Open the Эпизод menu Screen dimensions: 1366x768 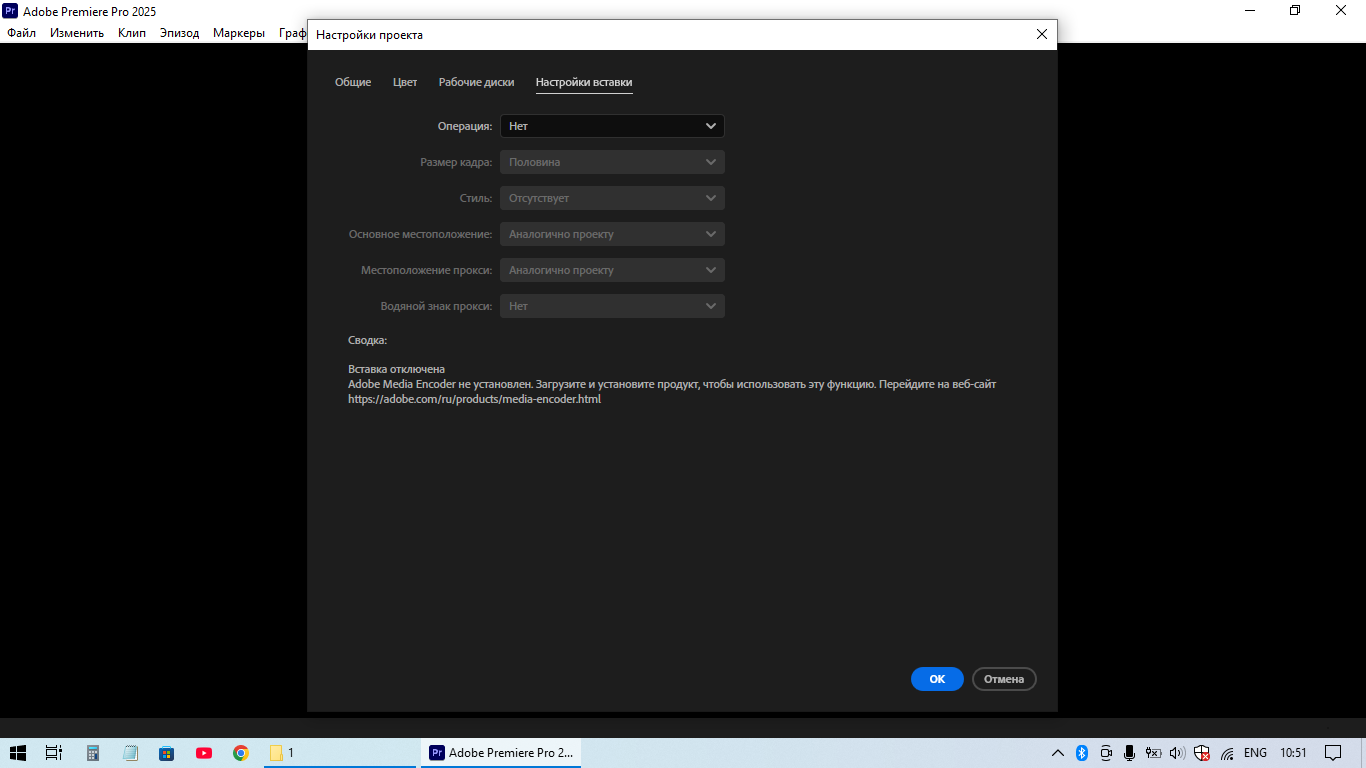click(x=180, y=33)
